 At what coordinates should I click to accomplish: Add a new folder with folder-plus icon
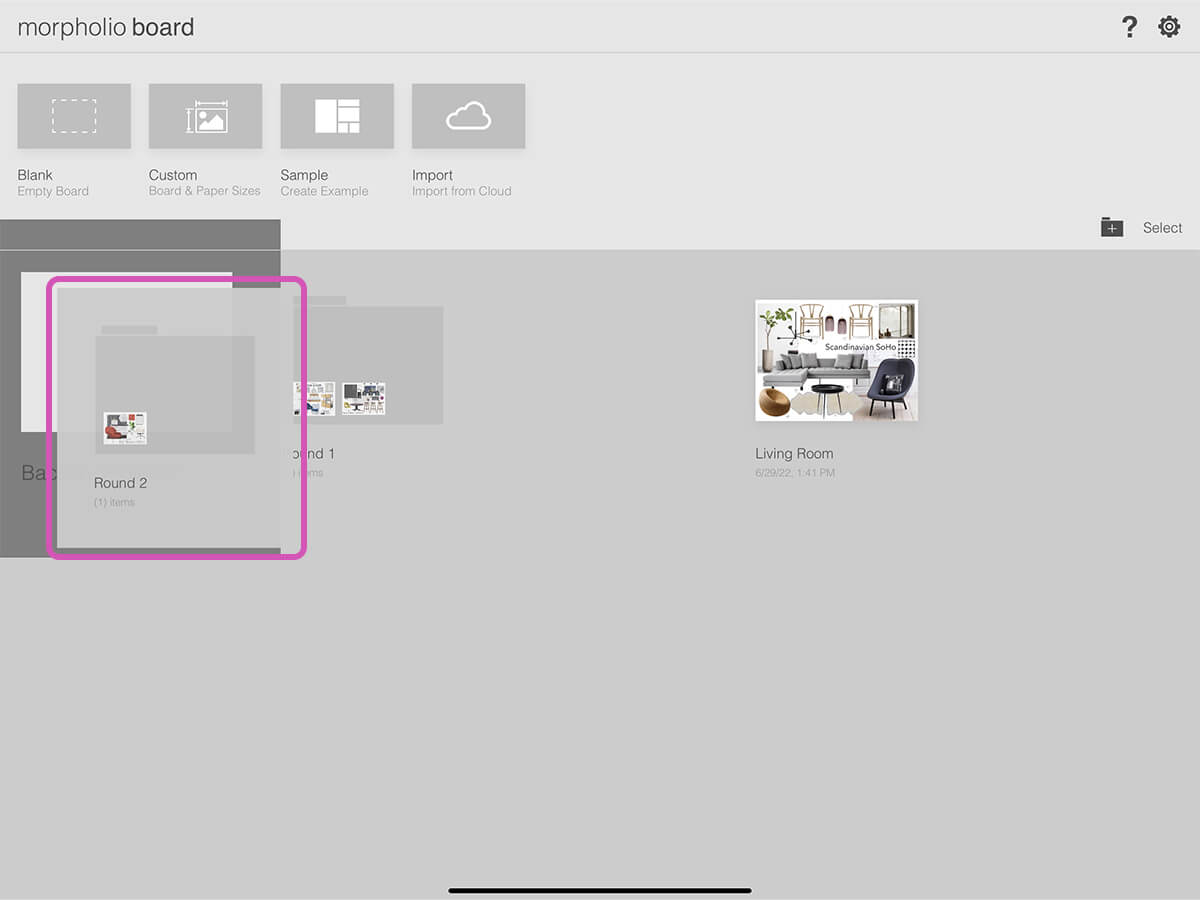(x=1112, y=227)
